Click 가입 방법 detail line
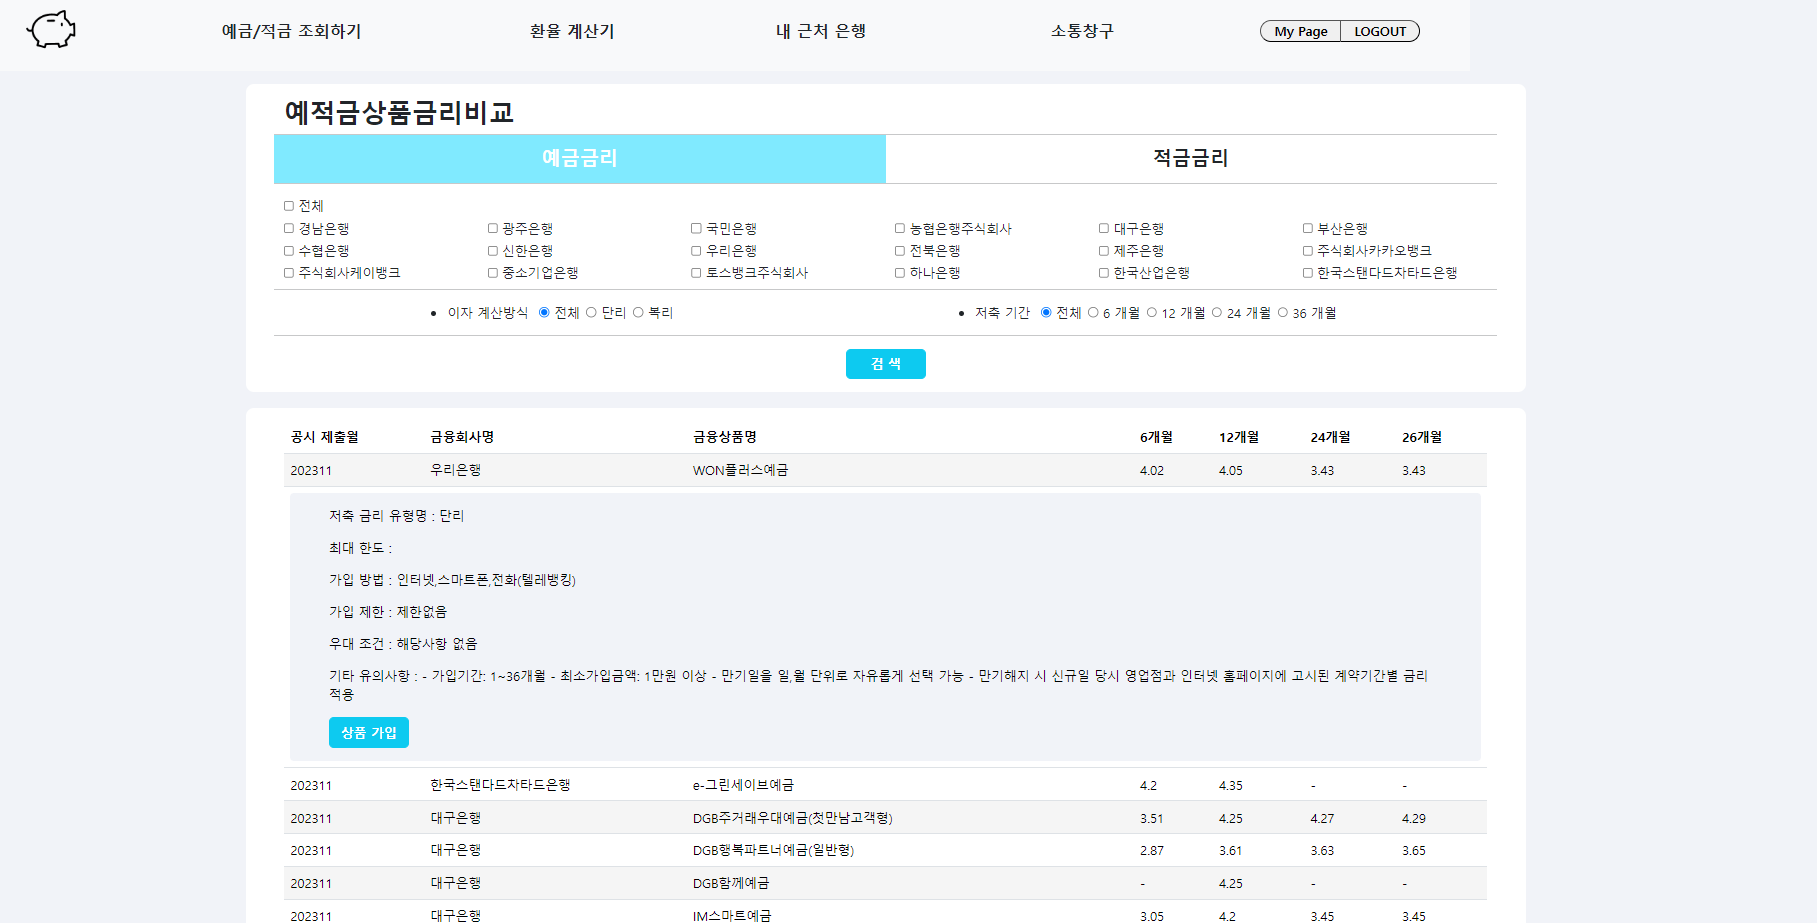 [453, 580]
